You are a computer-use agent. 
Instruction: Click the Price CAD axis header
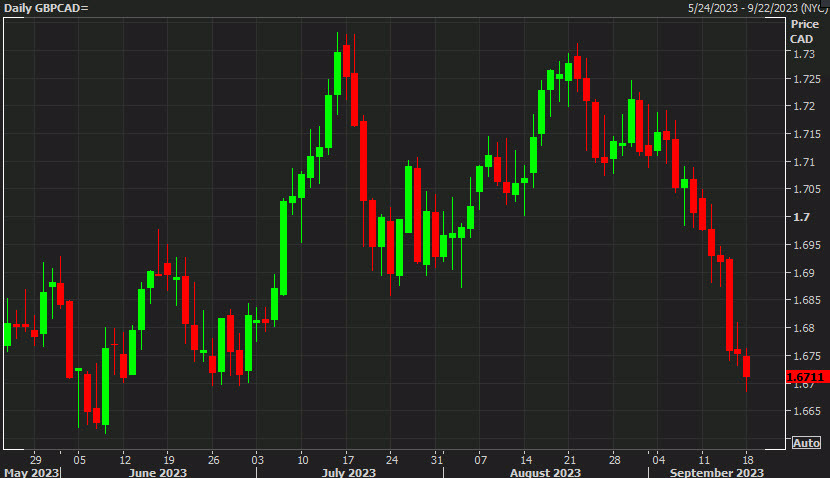pyautogui.click(x=804, y=31)
